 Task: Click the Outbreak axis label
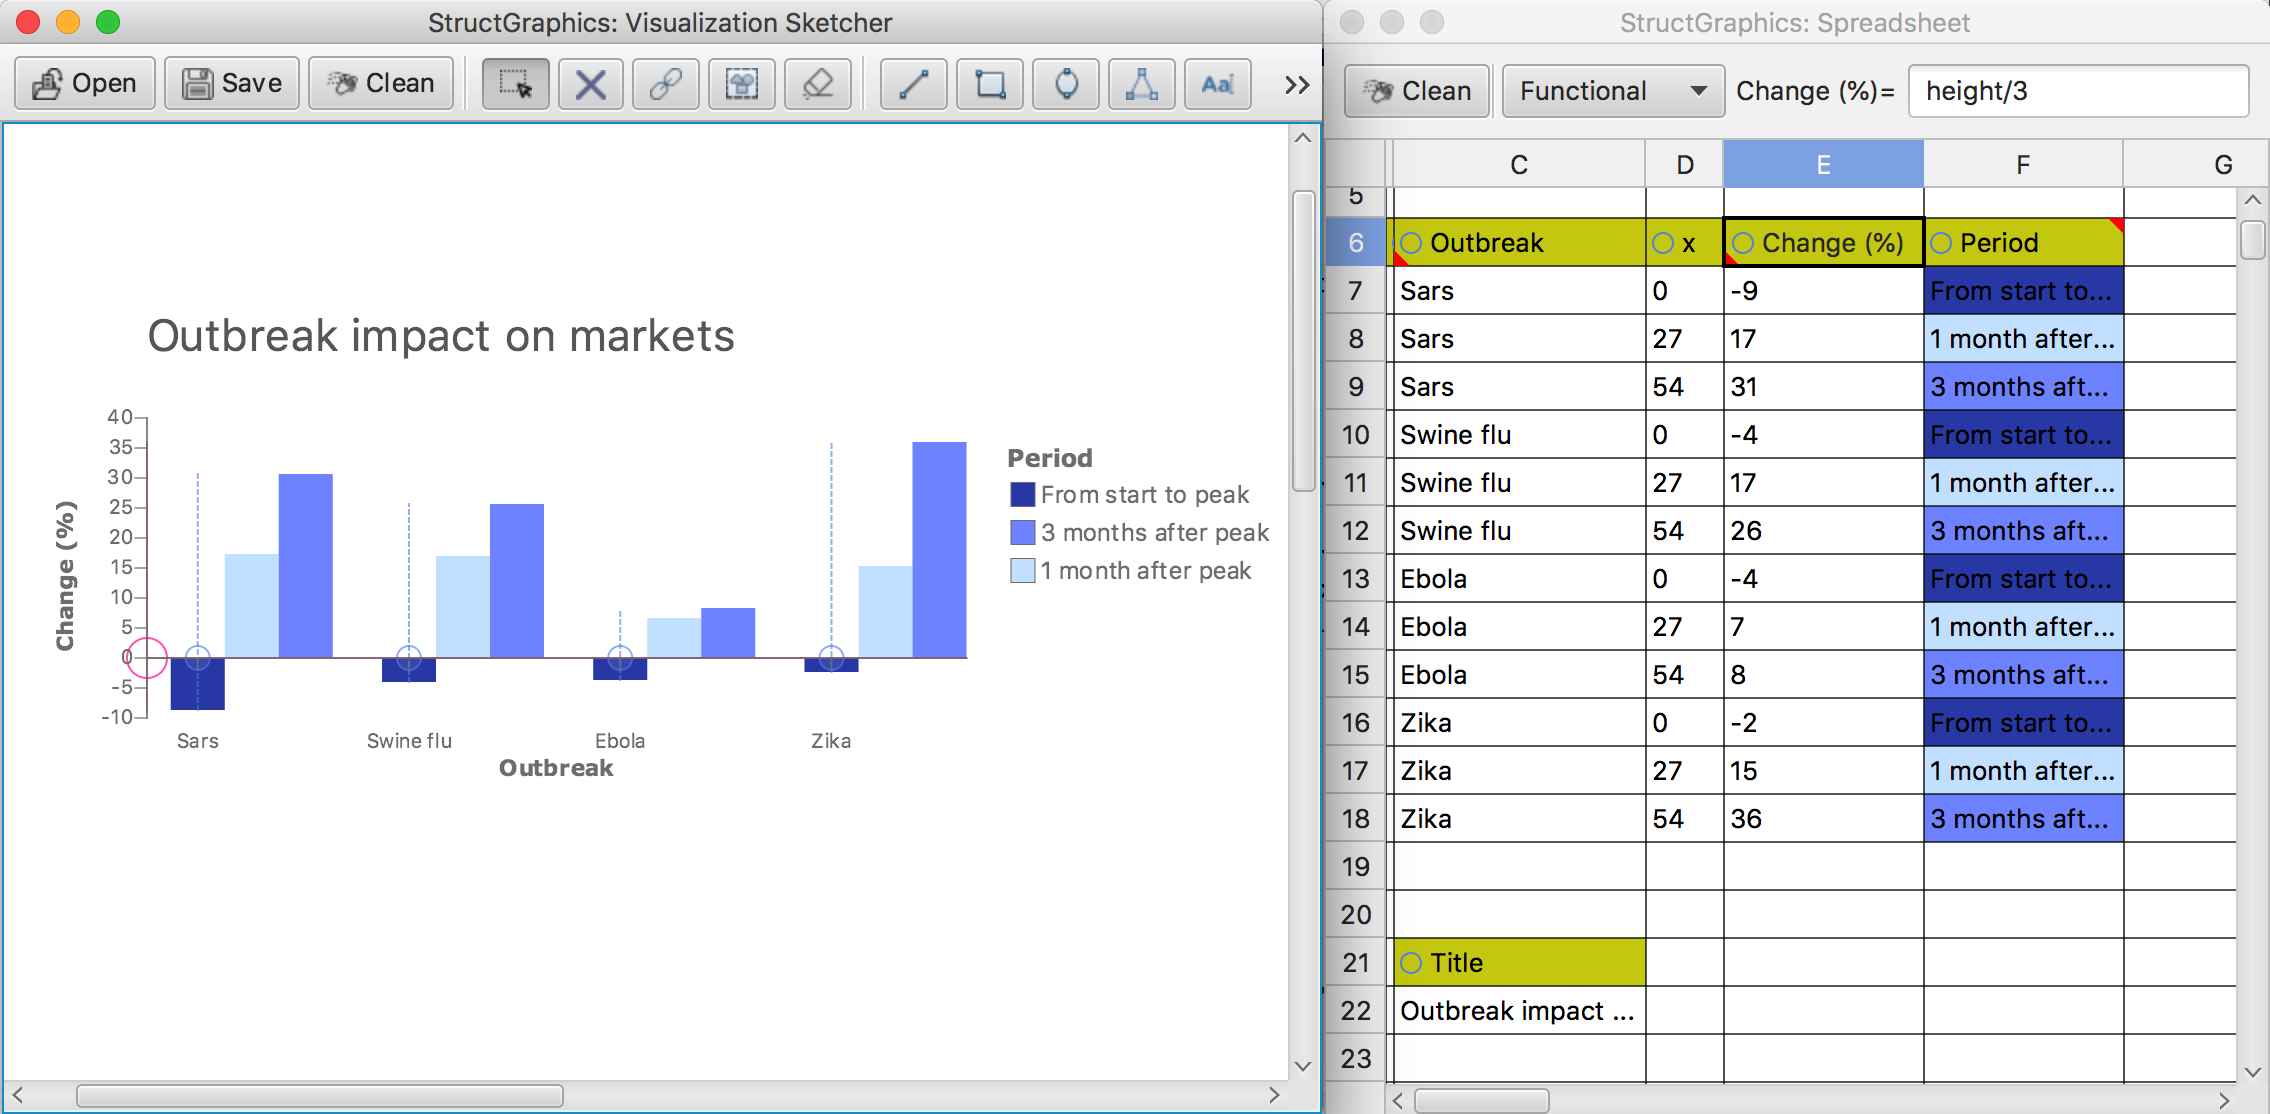[x=556, y=768]
